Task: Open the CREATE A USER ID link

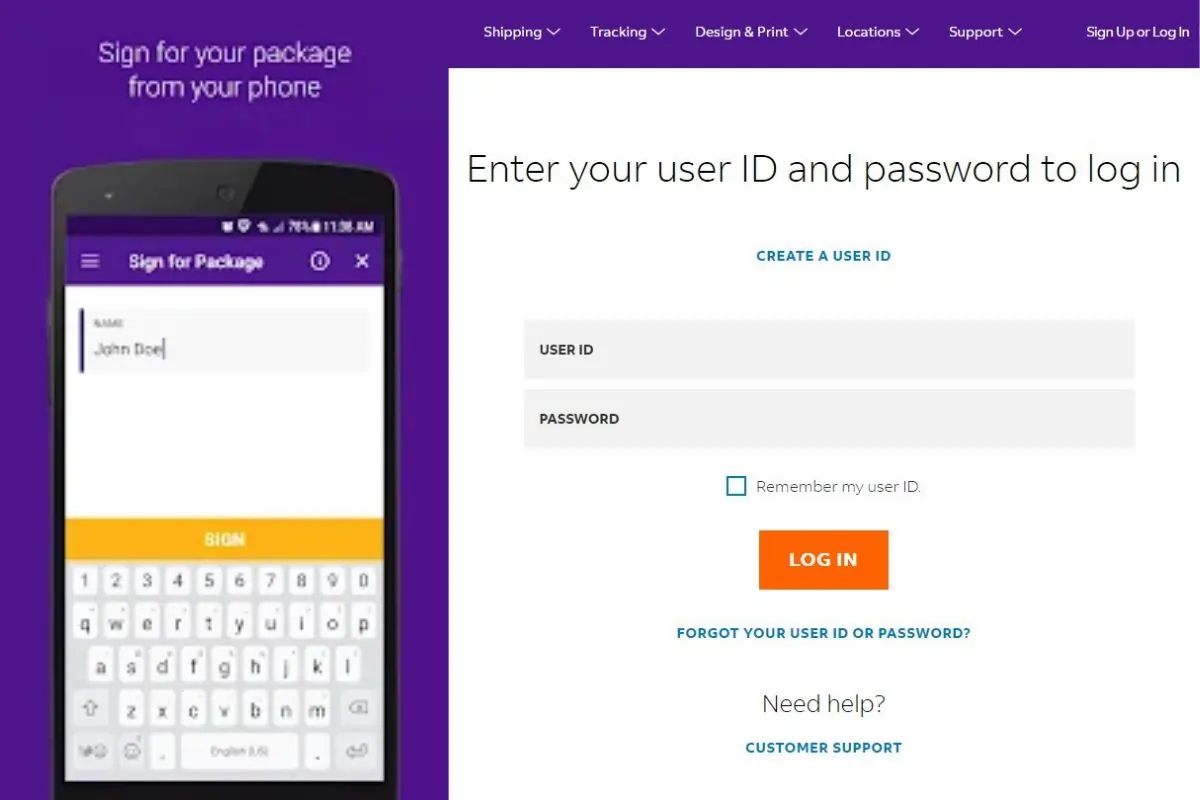Action: point(823,255)
